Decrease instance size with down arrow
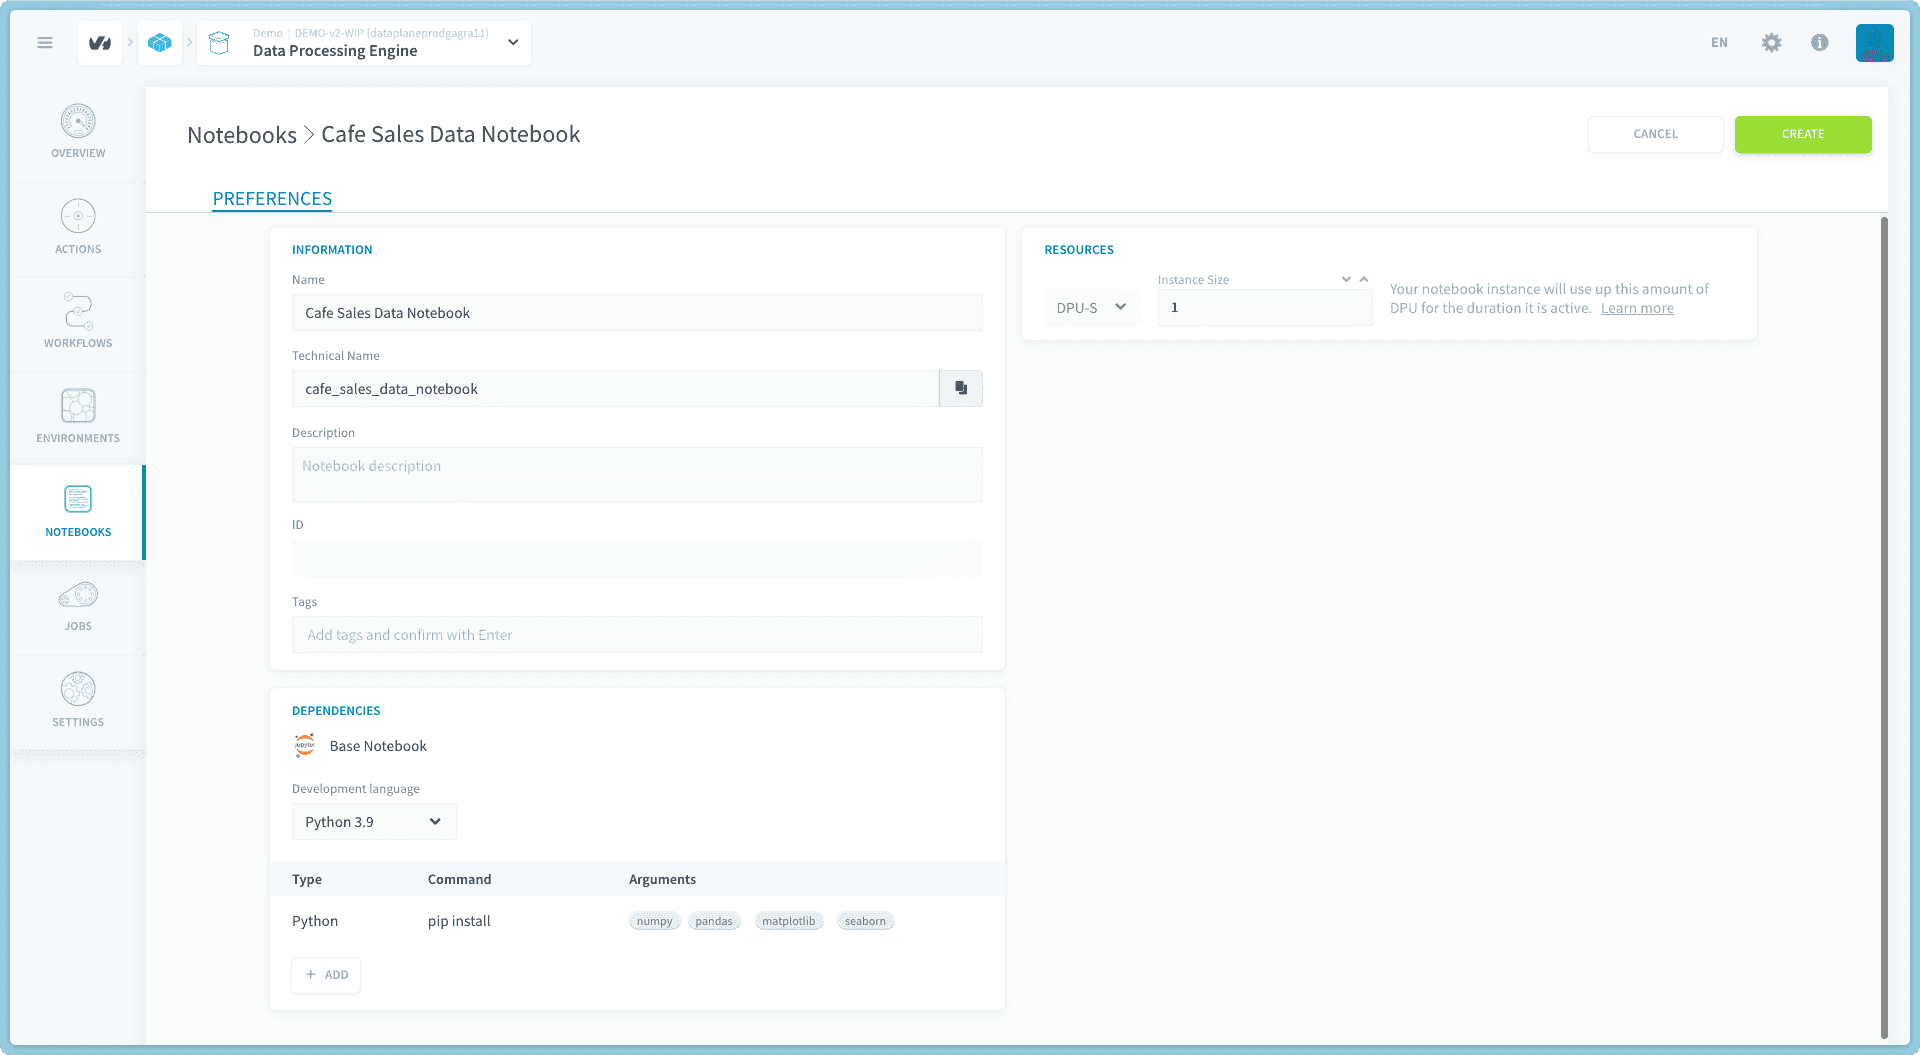Viewport: 1920px width, 1055px height. [x=1346, y=280]
